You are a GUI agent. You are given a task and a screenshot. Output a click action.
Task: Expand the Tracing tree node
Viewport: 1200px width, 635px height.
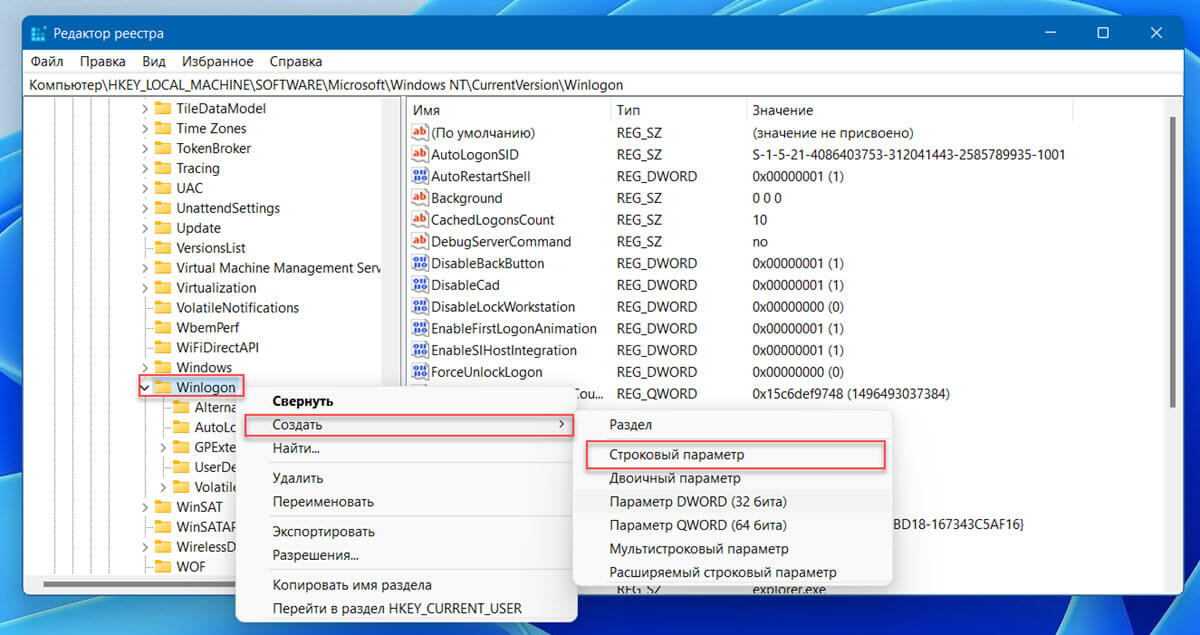click(x=144, y=168)
